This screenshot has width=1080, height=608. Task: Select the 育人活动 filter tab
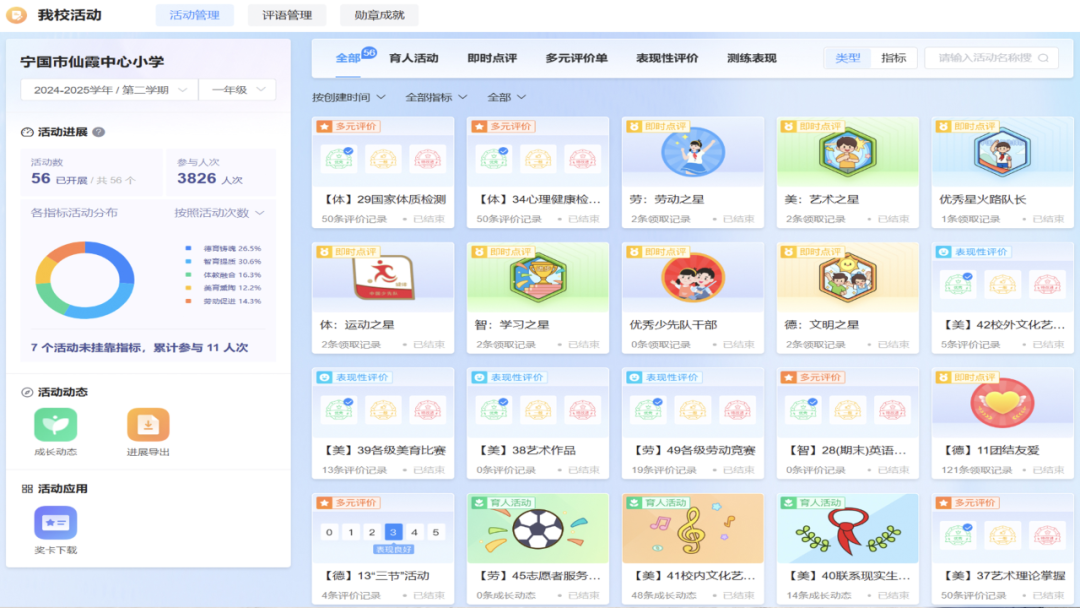click(x=413, y=58)
